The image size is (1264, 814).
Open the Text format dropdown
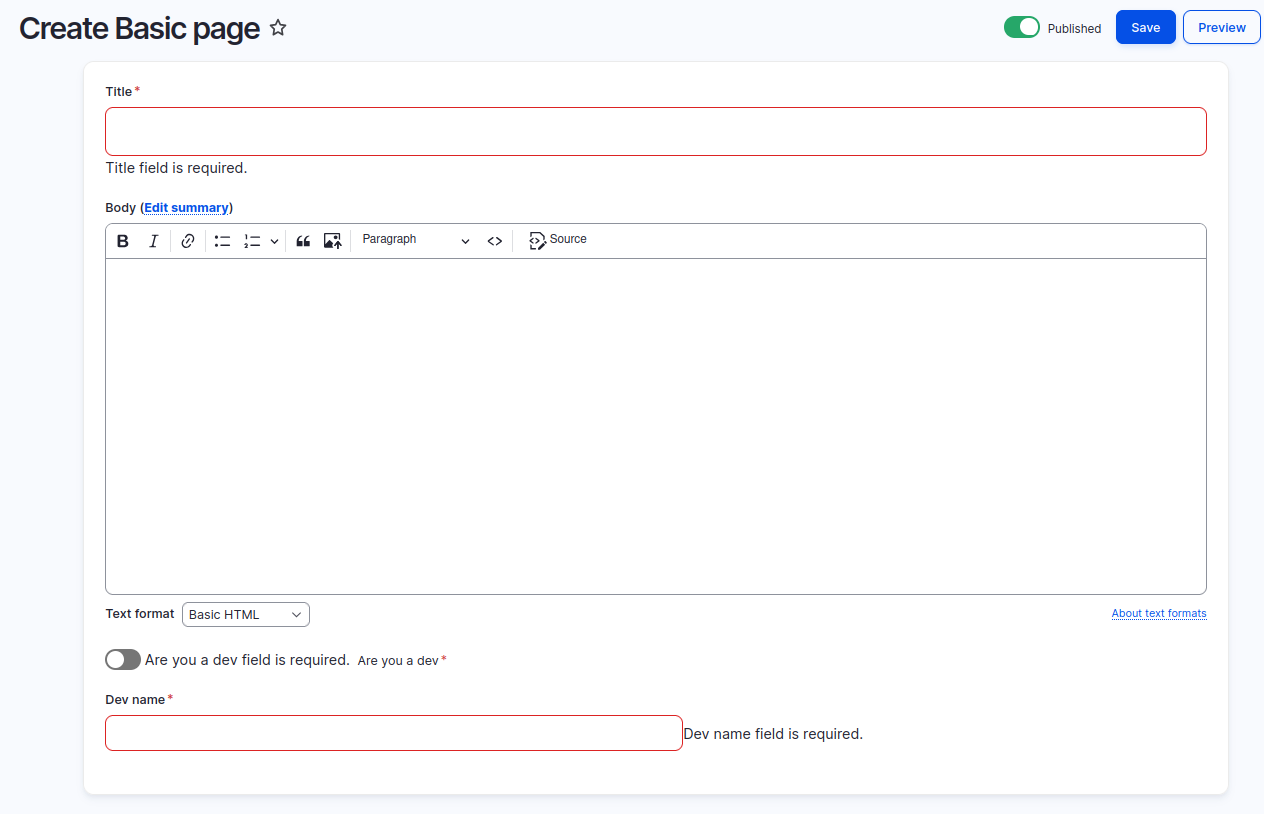(246, 614)
